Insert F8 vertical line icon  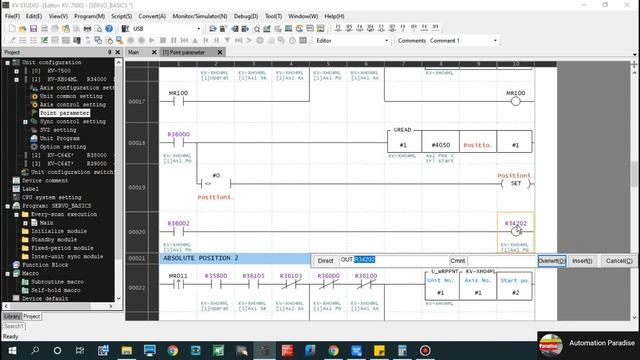pos(403,28)
